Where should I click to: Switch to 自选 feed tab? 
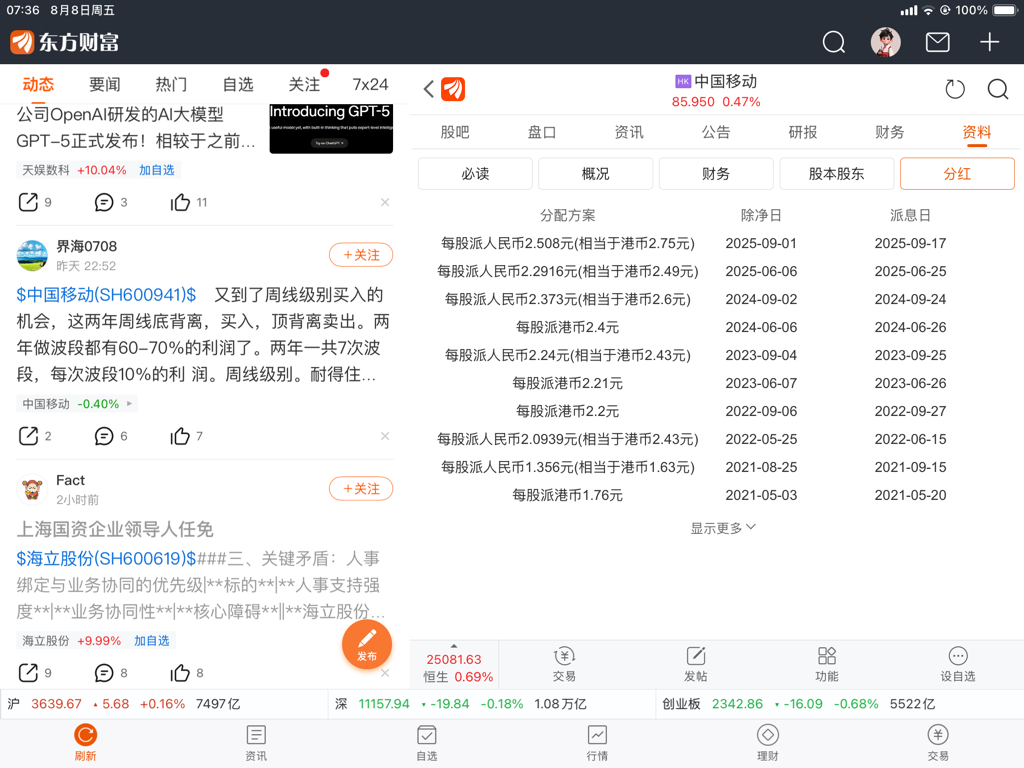[x=238, y=84]
